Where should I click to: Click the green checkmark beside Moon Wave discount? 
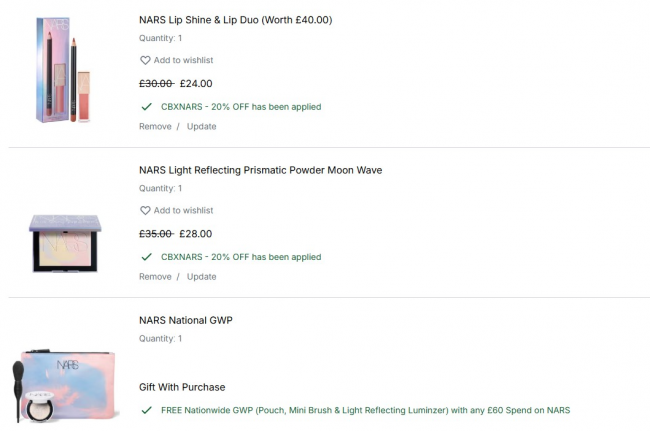pos(146,257)
